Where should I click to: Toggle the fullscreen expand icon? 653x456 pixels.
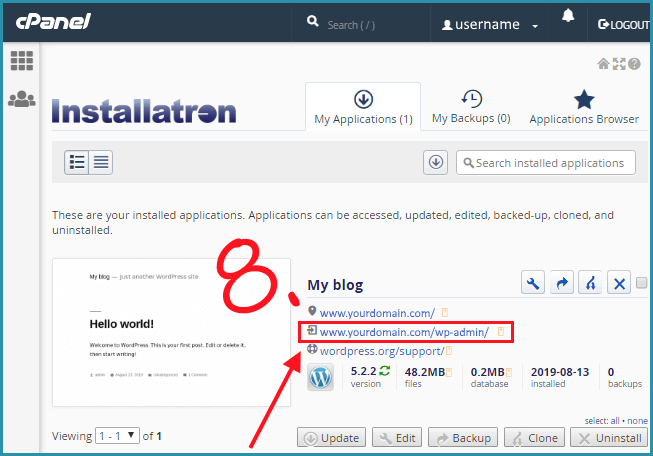click(x=619, y=64)
